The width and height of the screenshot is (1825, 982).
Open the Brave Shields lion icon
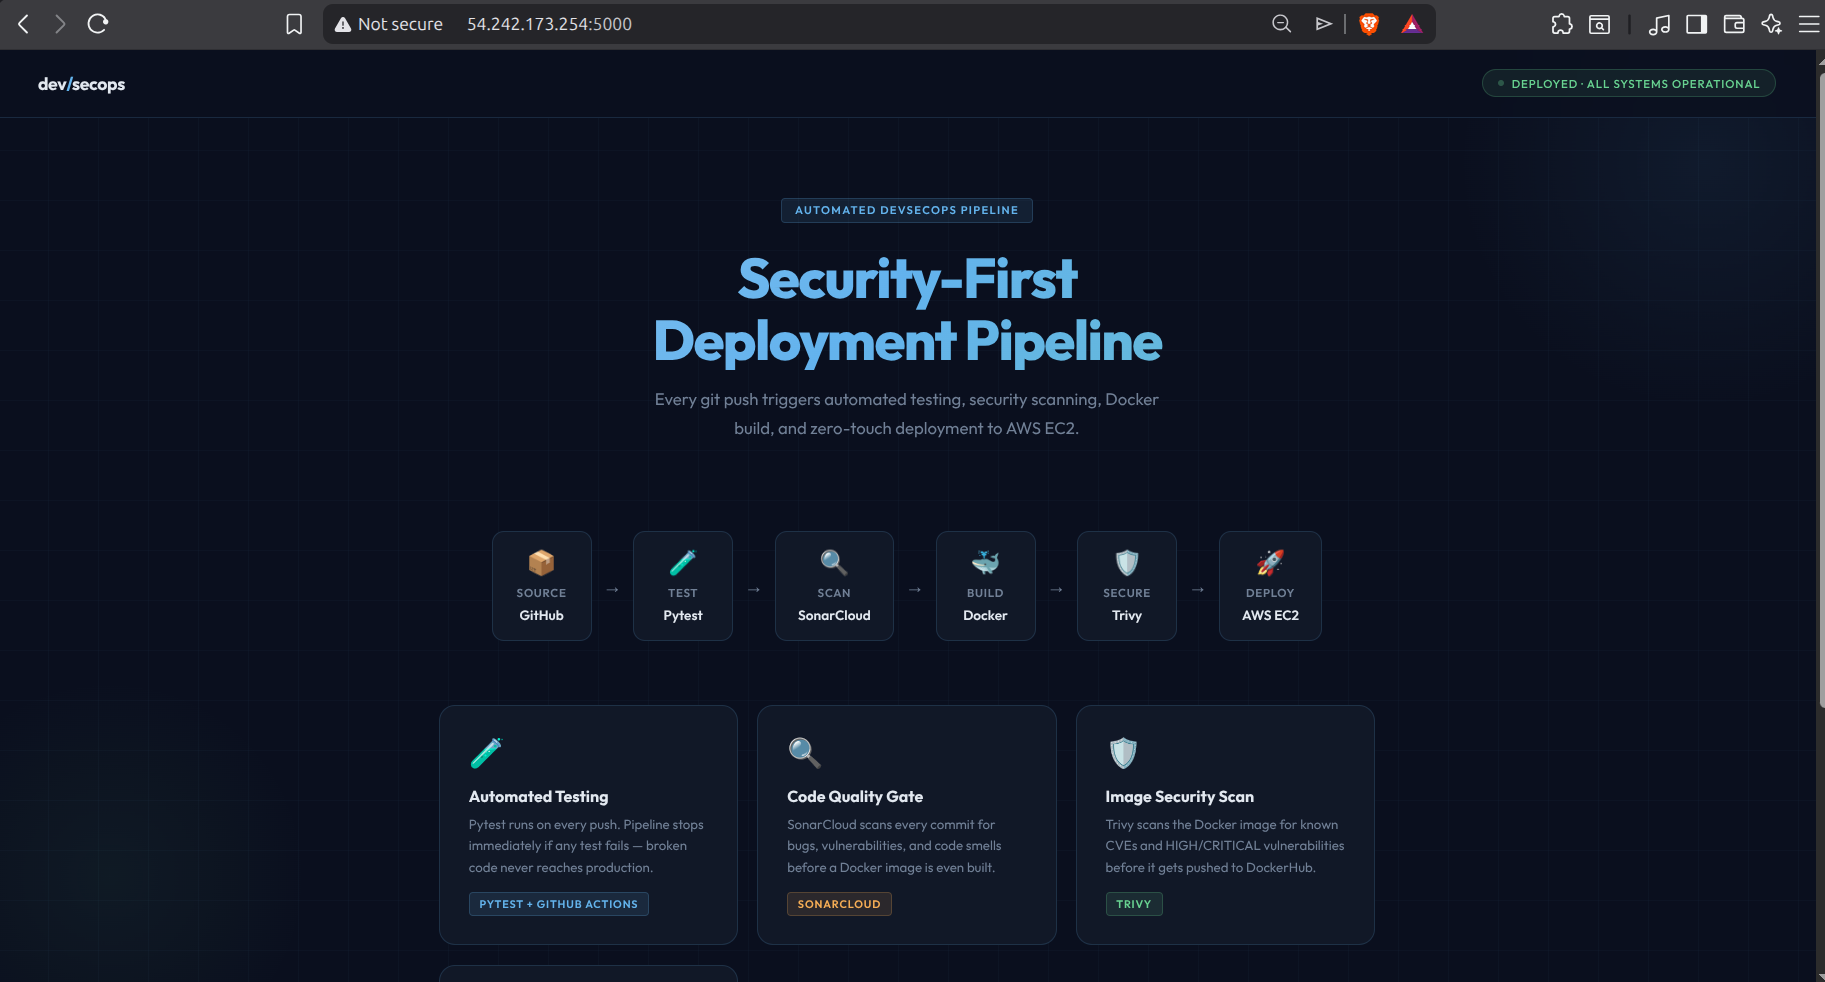[x=1369, y=24]
